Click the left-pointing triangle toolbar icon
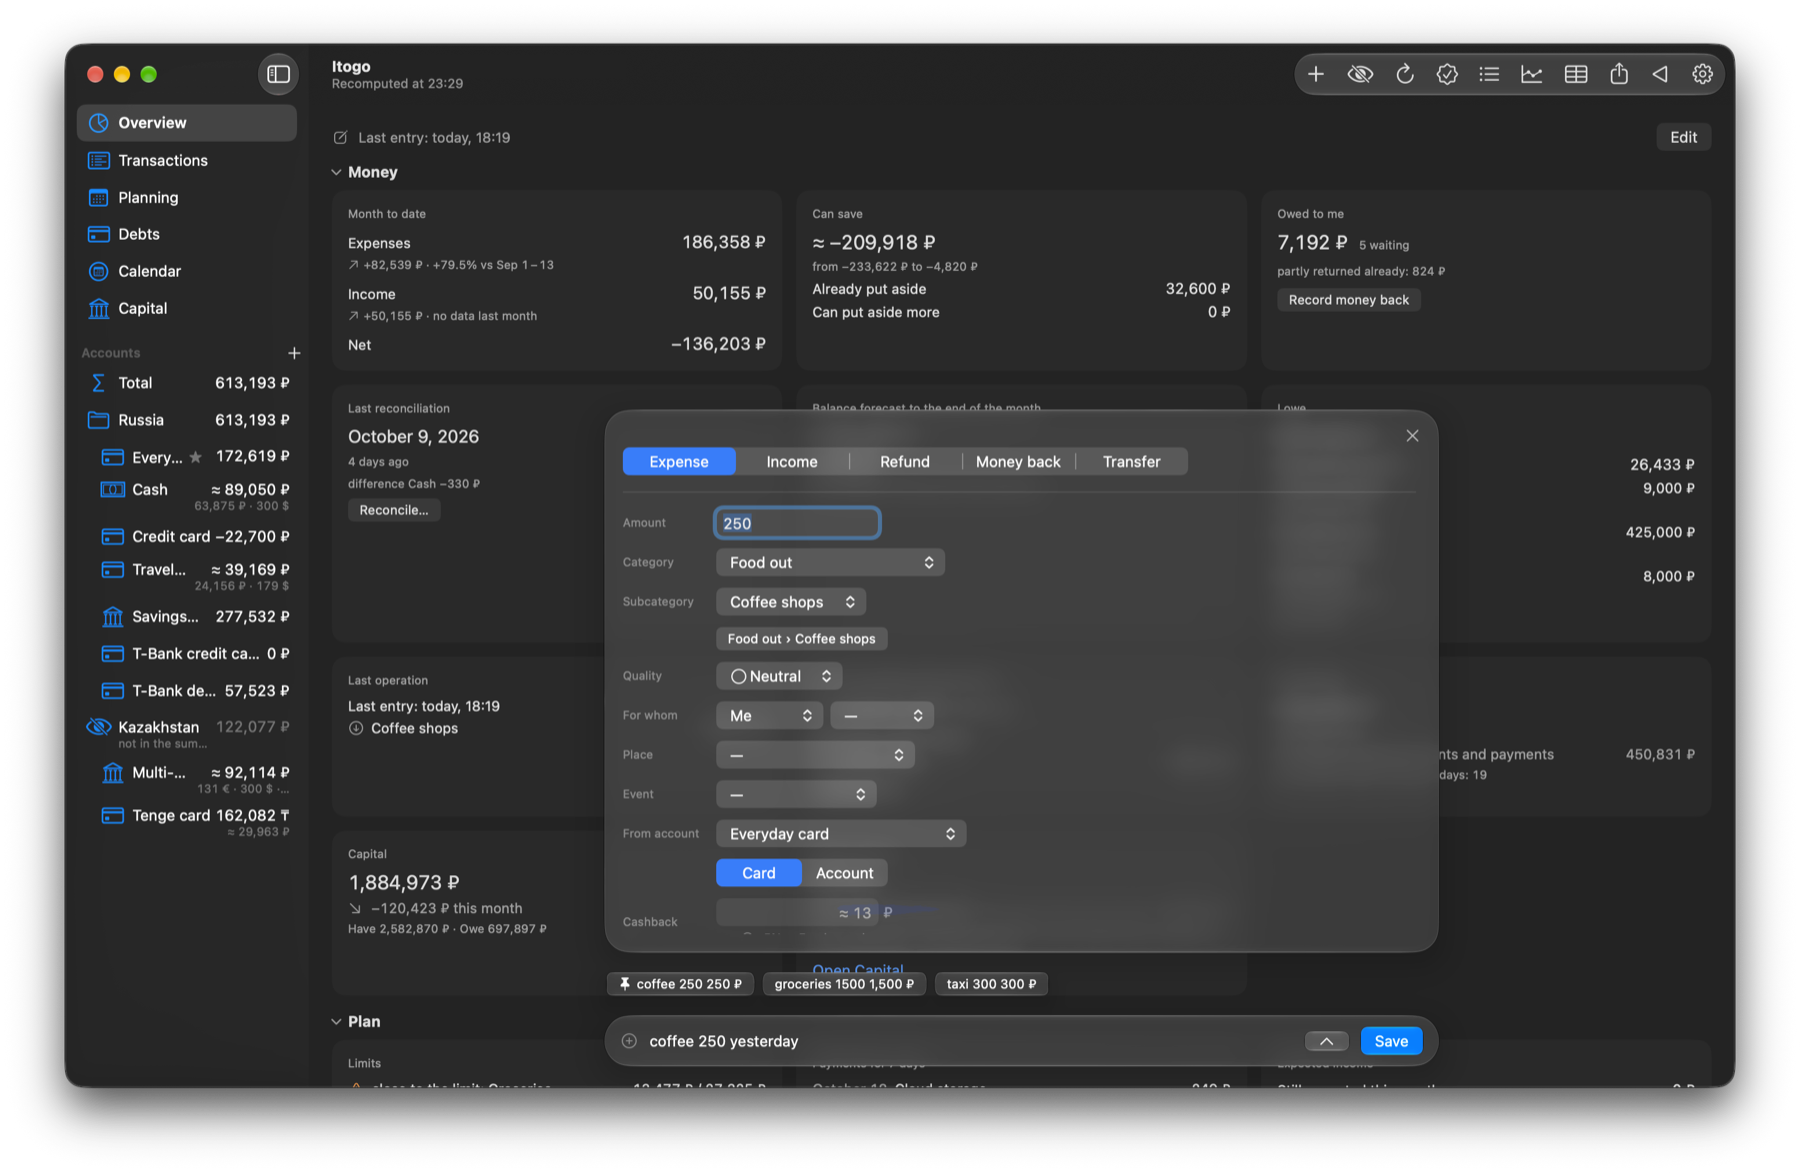 pyautogui.click(x=1660, y=74)
